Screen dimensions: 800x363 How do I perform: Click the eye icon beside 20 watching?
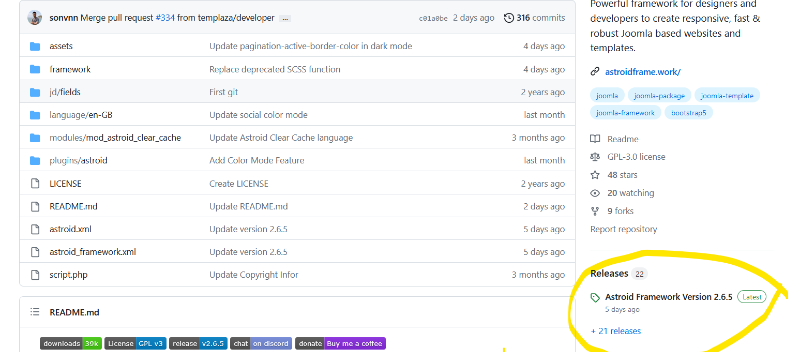point(595,193)
